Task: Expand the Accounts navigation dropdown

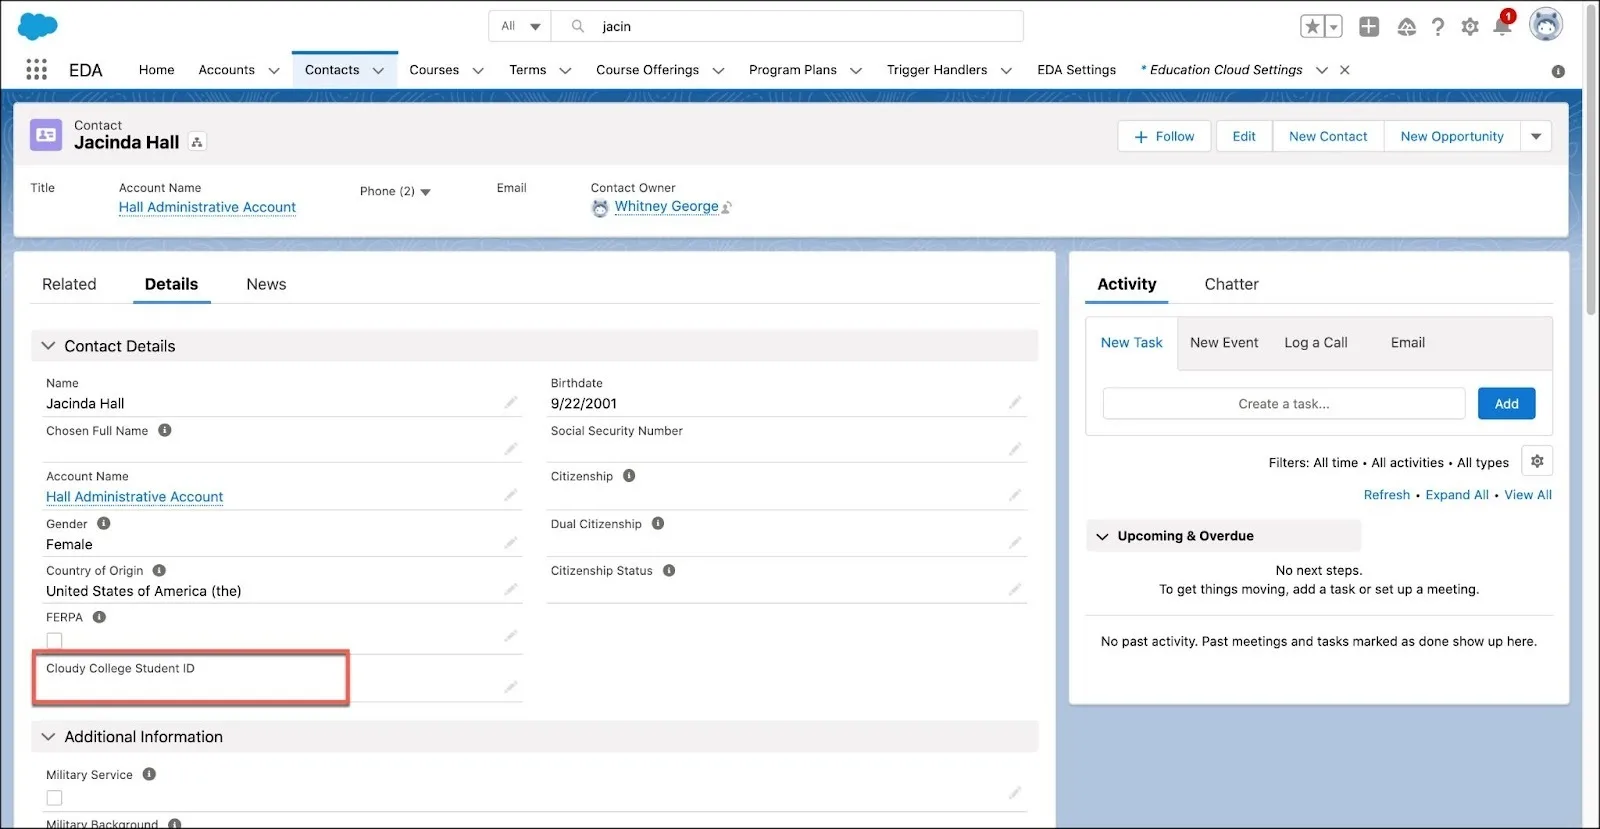Action: [274, 71]
